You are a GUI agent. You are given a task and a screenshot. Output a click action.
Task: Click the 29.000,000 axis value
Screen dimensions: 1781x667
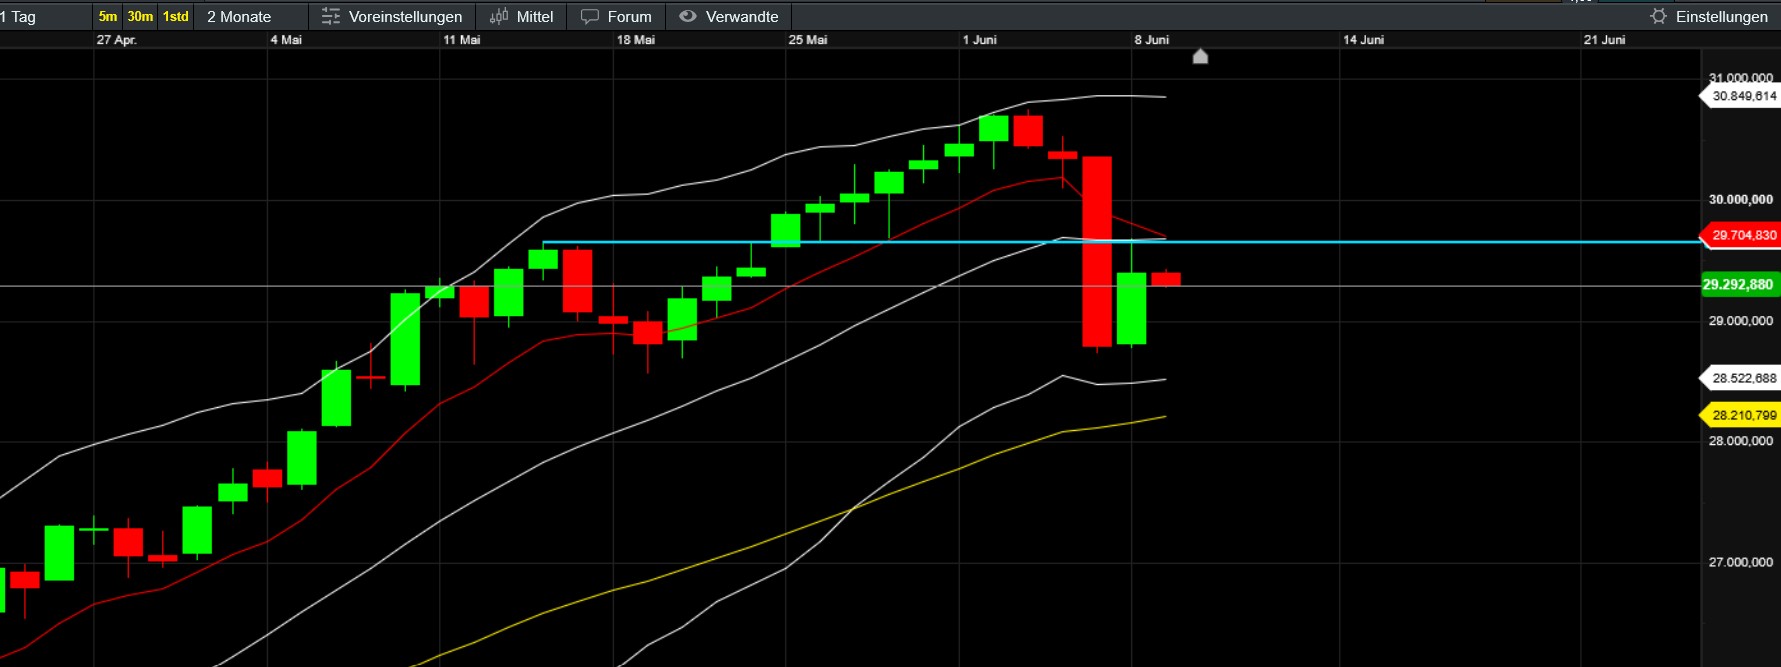pyautogui.click(x=1741, y=321)
